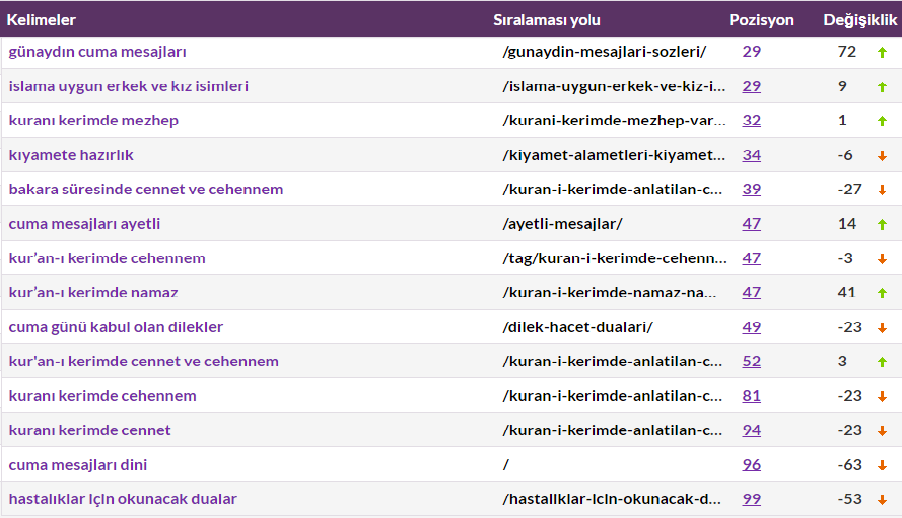The image size is (902, 518).
Task: Click orange down arrow for cuma mesajları dini
Action: (882, 466)
